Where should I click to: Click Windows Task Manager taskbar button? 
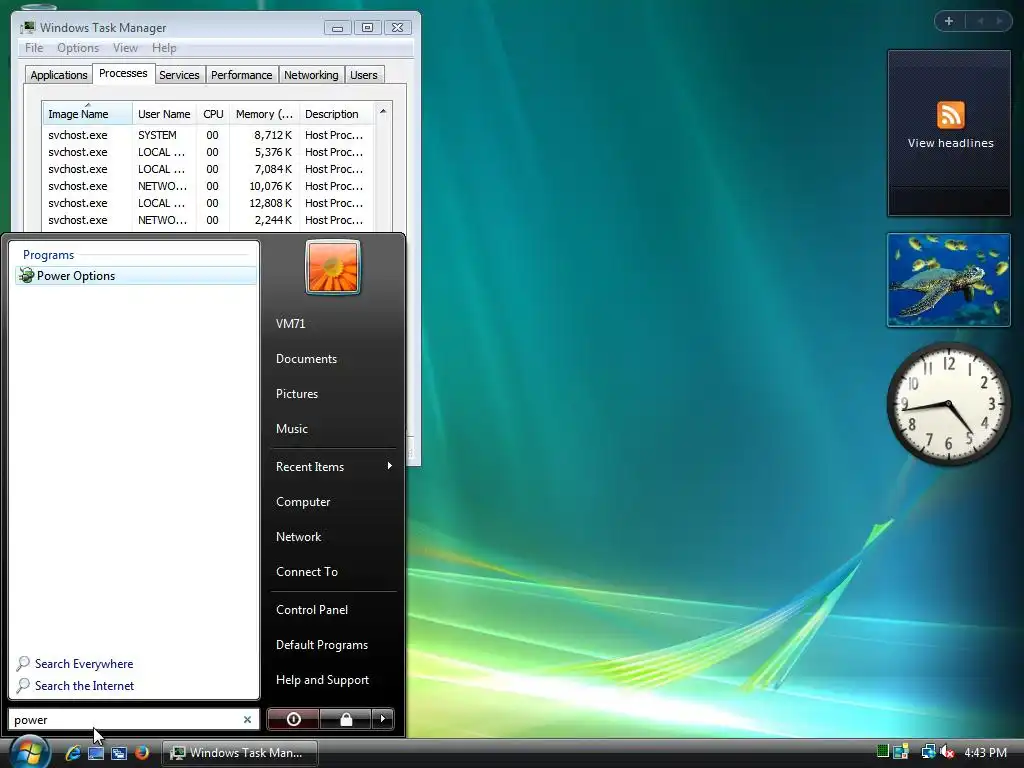pyautogui.click(x=240, y=753)
